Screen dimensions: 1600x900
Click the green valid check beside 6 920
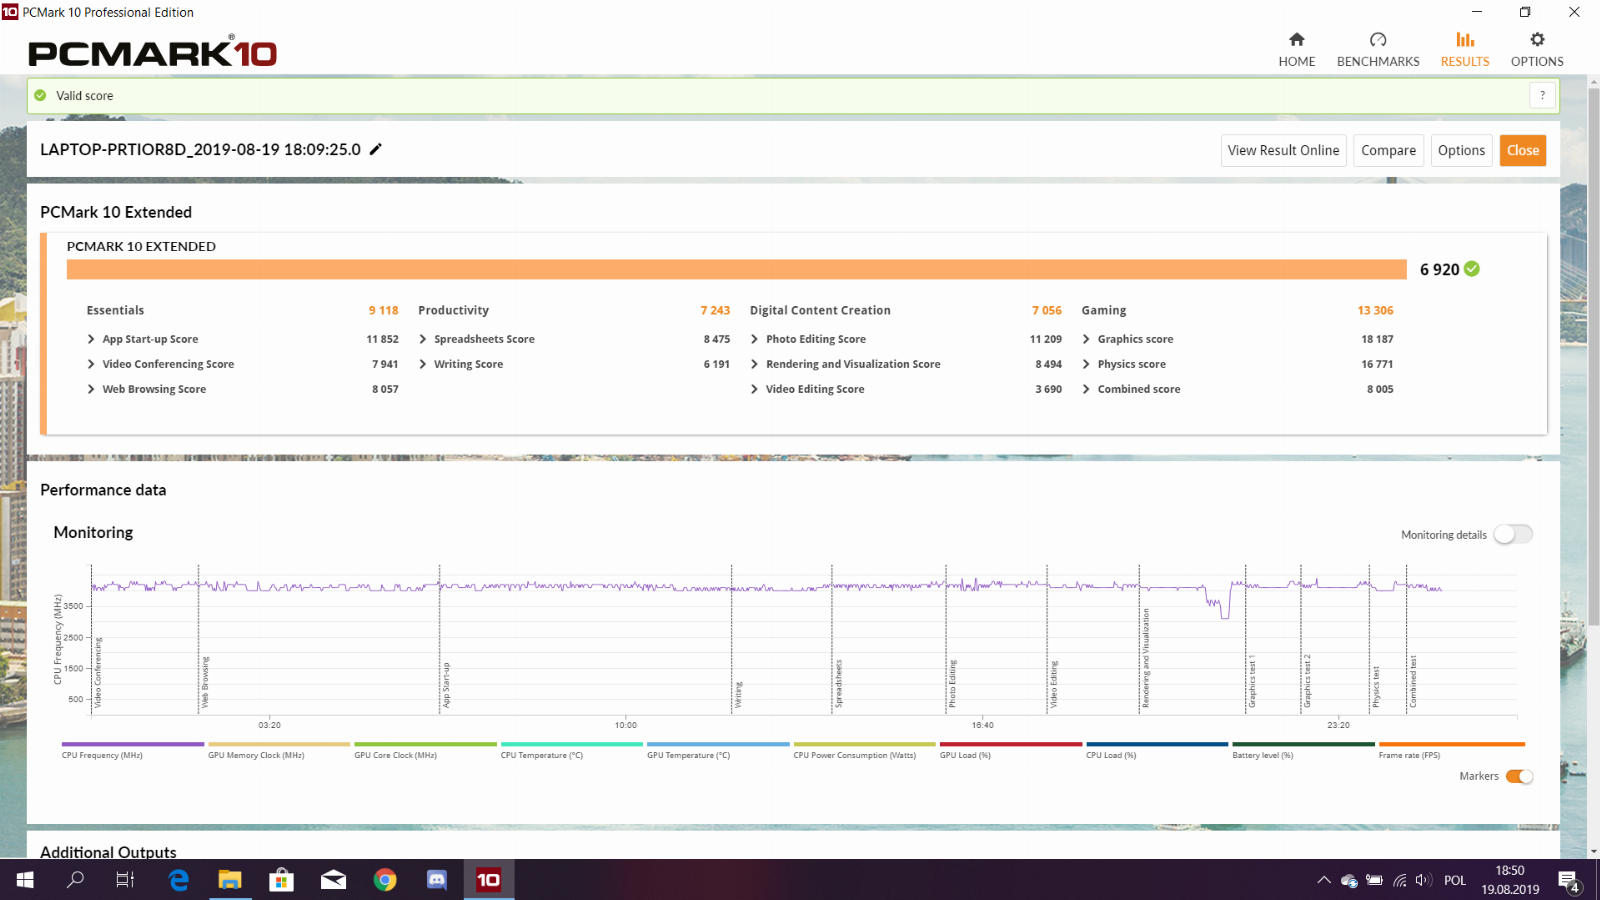[x=1472, y=269]
